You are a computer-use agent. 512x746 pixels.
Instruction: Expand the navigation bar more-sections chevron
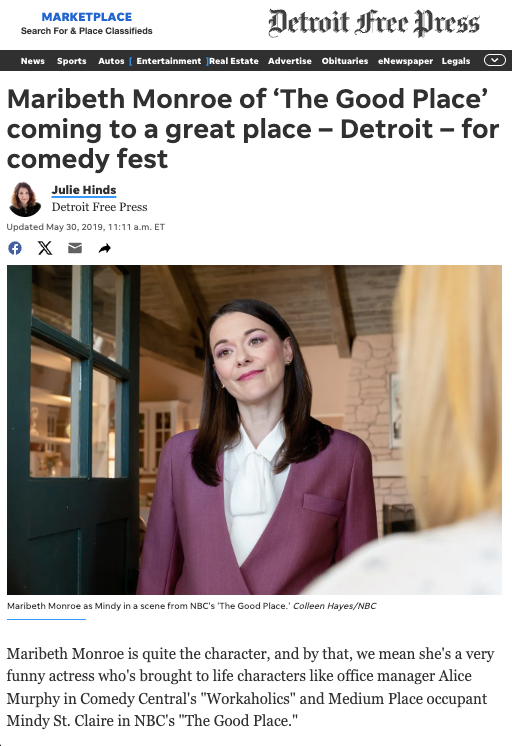[x=494, y=60]
